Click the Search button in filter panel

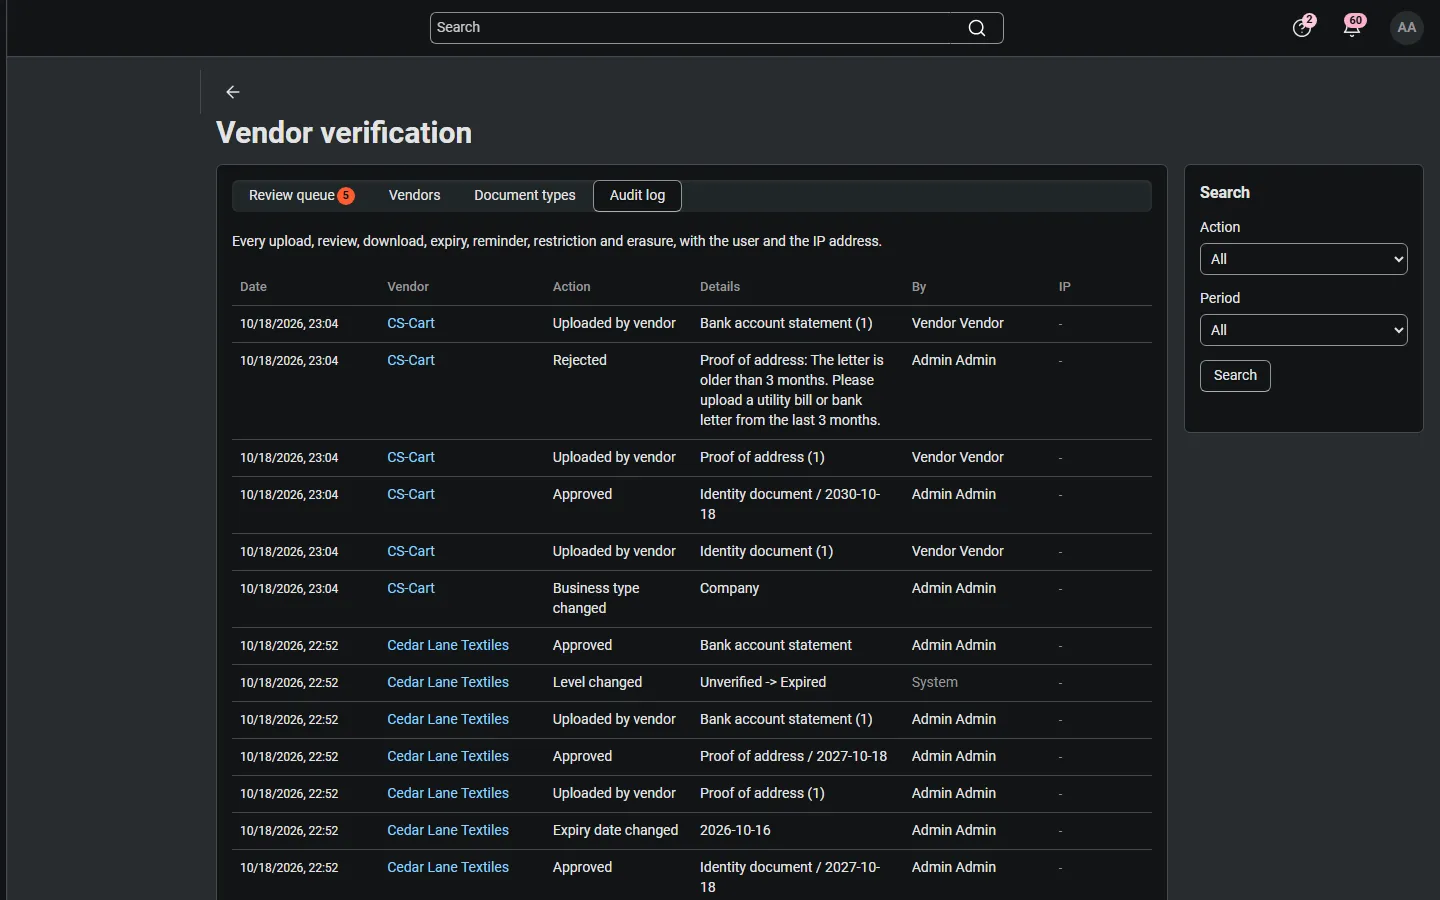(x=1235, y=376)
